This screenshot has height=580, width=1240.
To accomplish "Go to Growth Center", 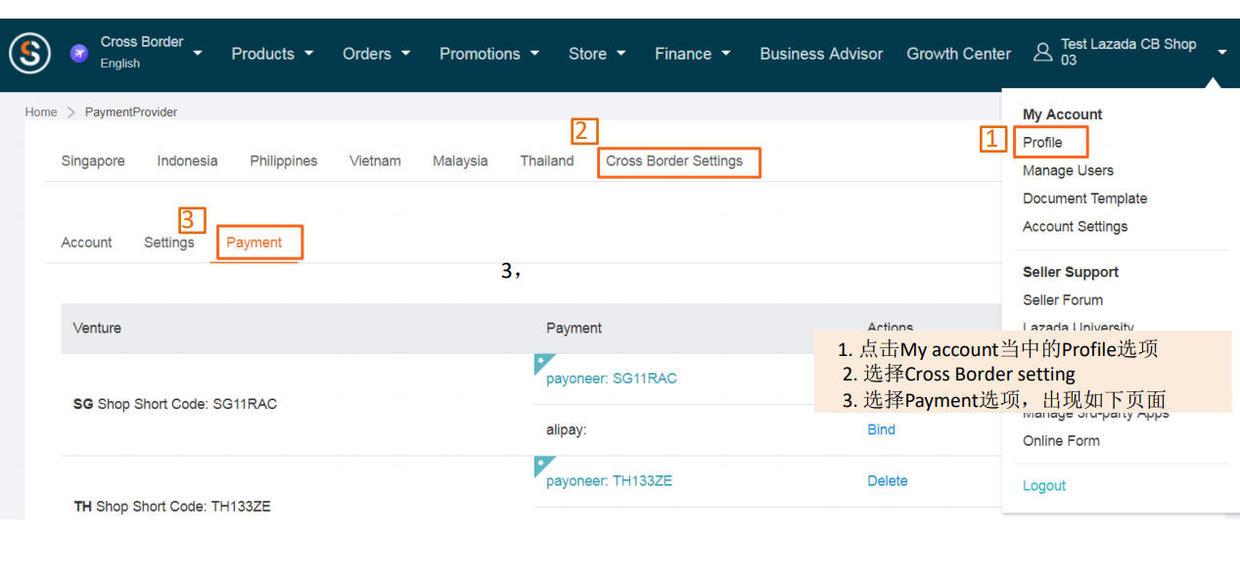I will pyautogui.click(x=958, y=54).
